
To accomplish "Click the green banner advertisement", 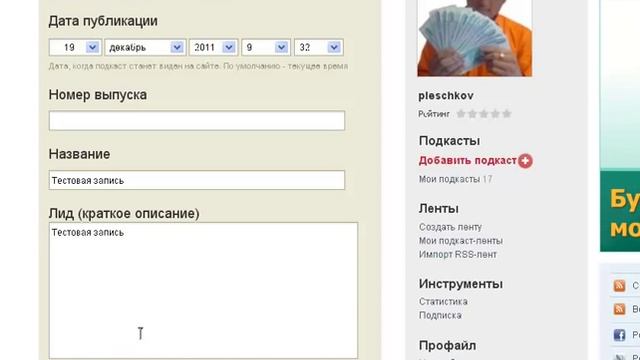I will click(620, 126).
